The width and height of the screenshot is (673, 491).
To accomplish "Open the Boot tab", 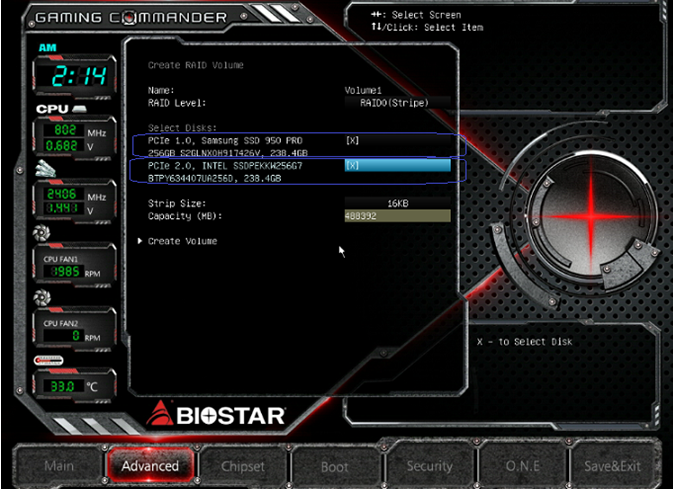I will pyautogui.click(x=334, y=466).
